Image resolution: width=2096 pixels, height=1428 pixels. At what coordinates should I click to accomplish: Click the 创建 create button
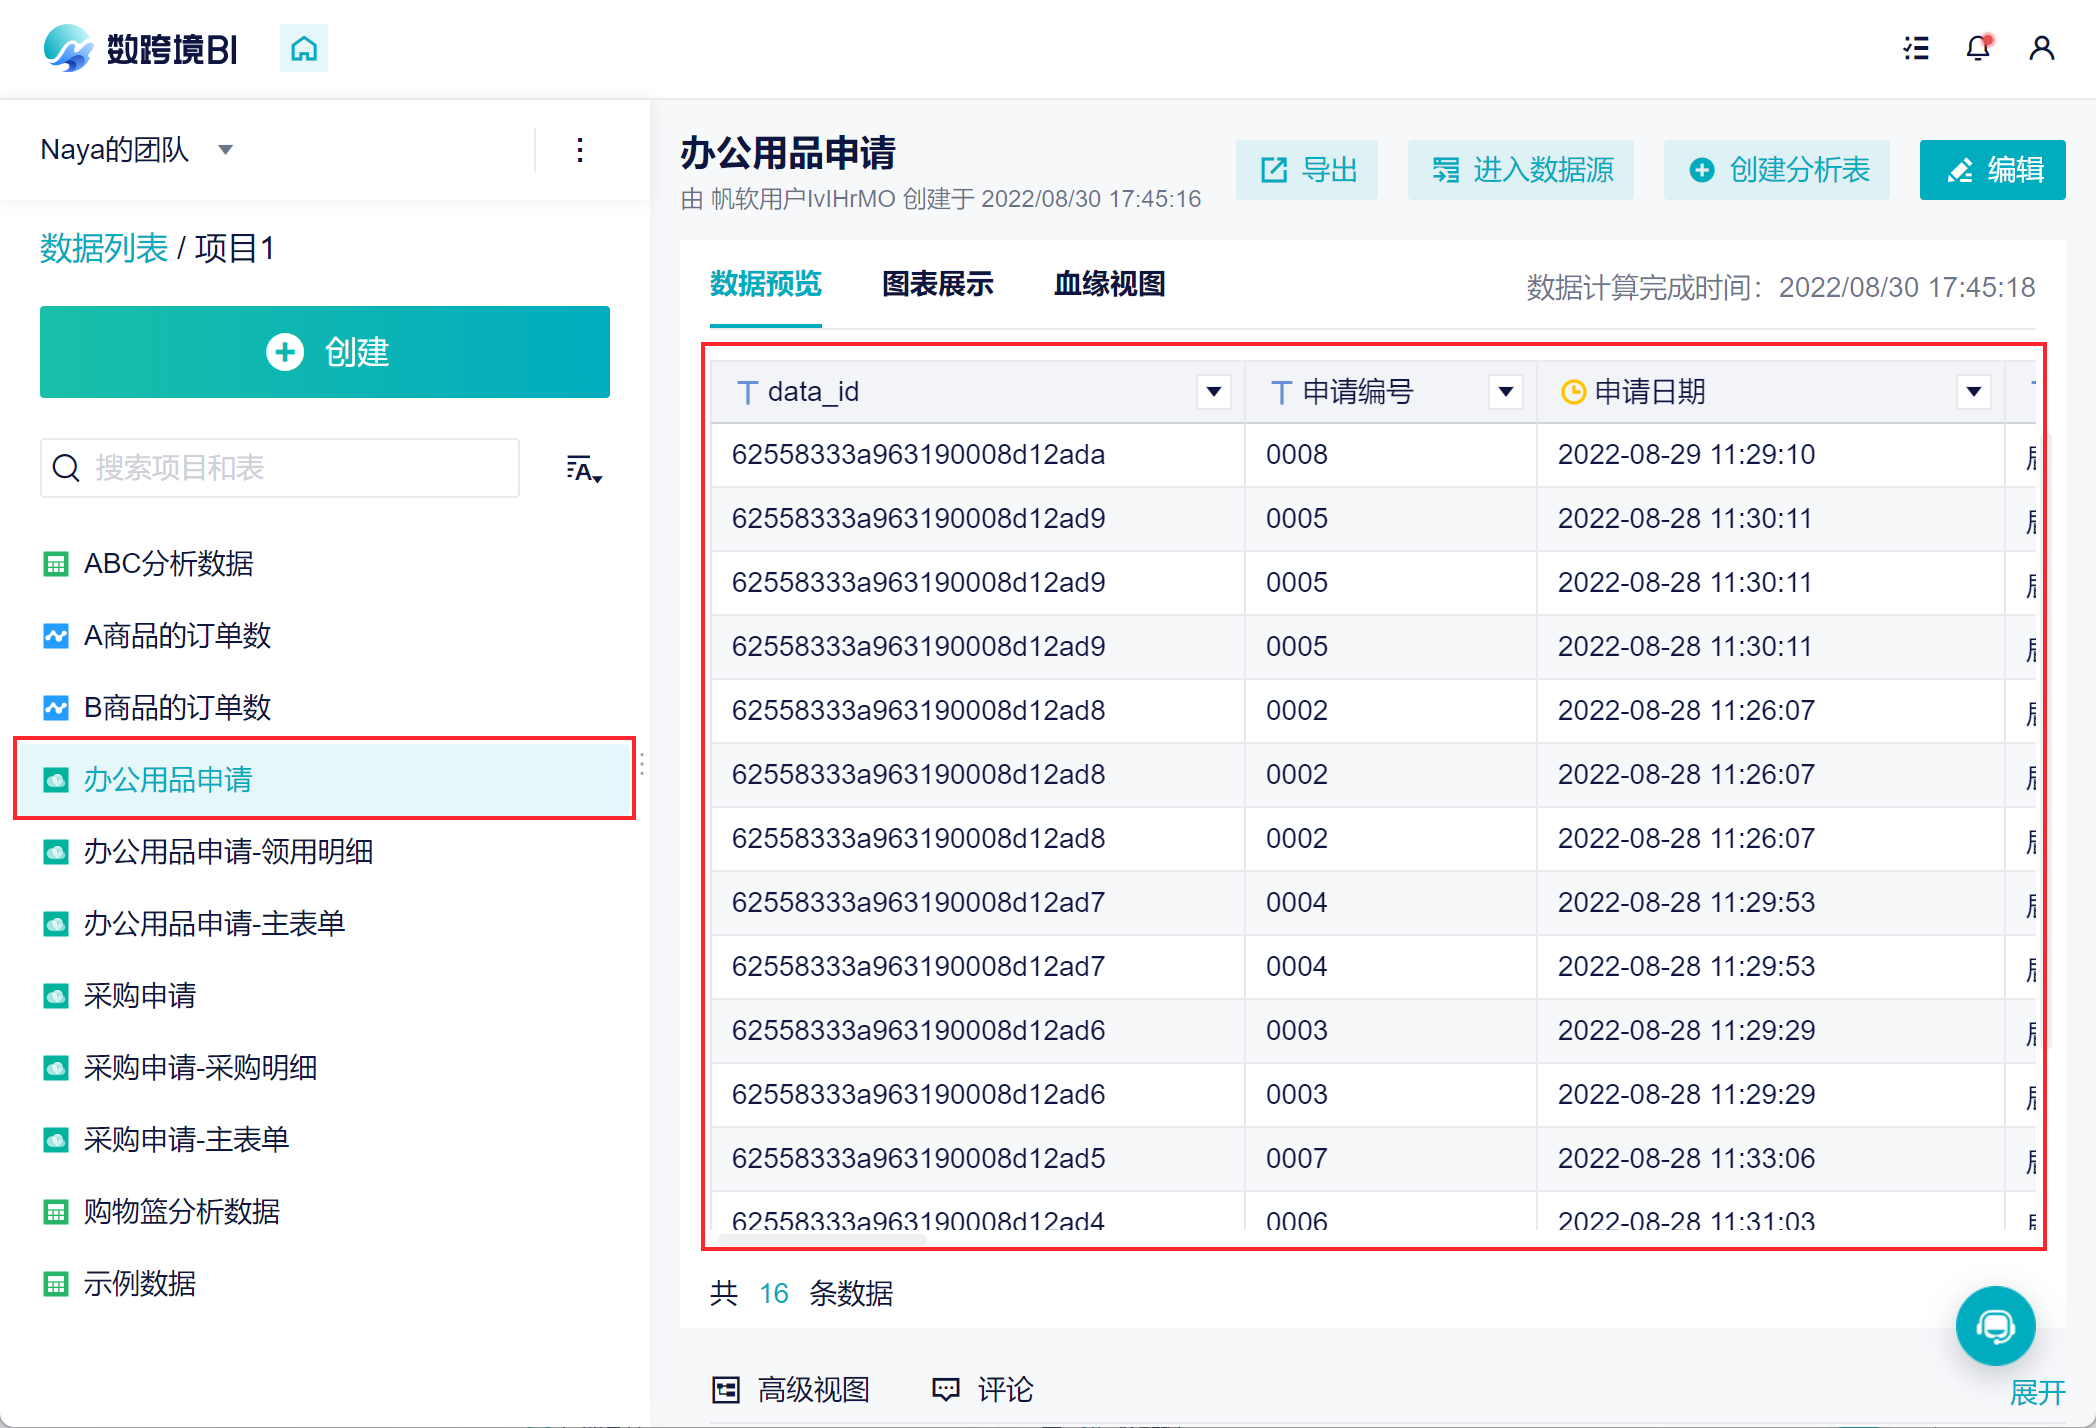[x=325, y=352]
